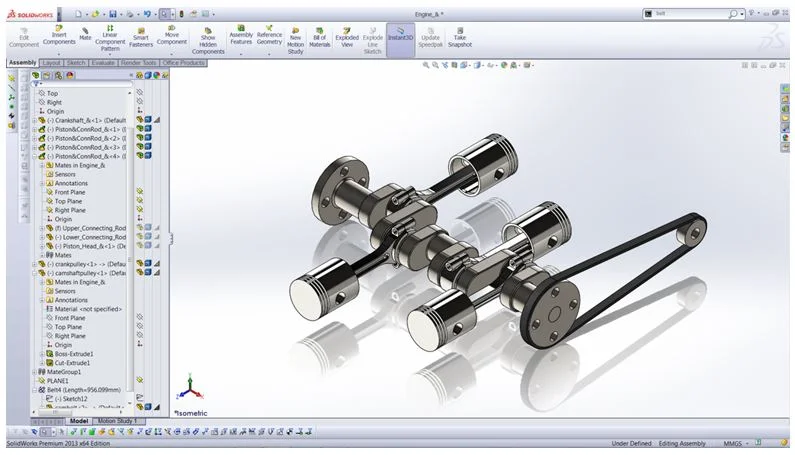The width and height of the screenshot is (795, 455).
Task: Select the Model tab at bottom
Action: point(79,421)
